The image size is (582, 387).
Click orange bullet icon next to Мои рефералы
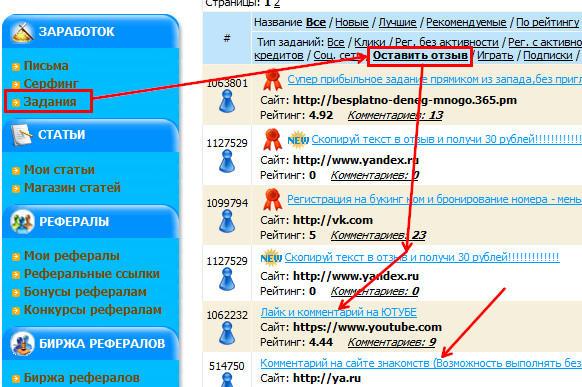pyautogui.click(x=16, y=256)
